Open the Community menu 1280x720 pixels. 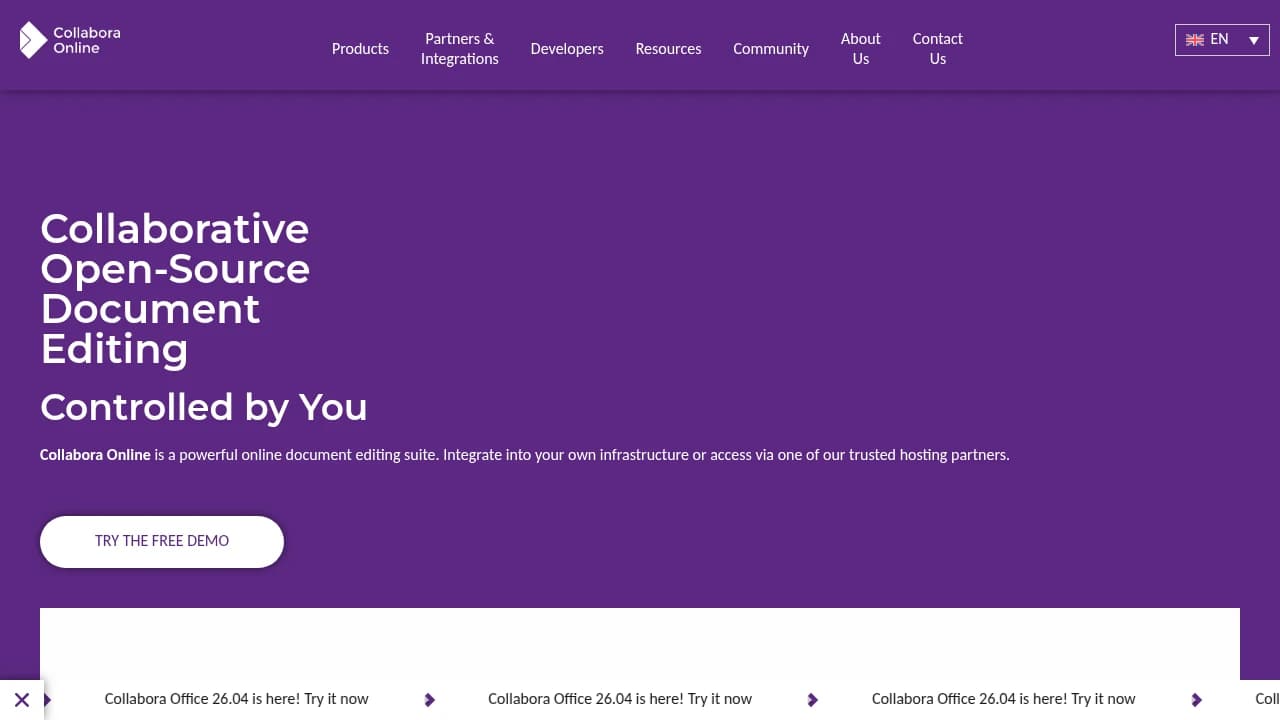pyautogui.click(x=771, y=48)
